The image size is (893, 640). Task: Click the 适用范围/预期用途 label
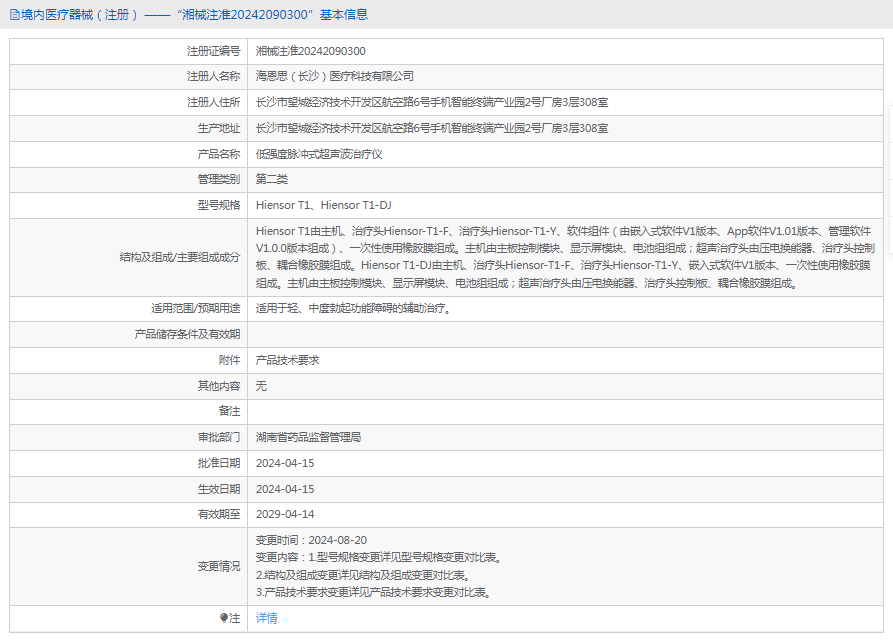[195, 309]
